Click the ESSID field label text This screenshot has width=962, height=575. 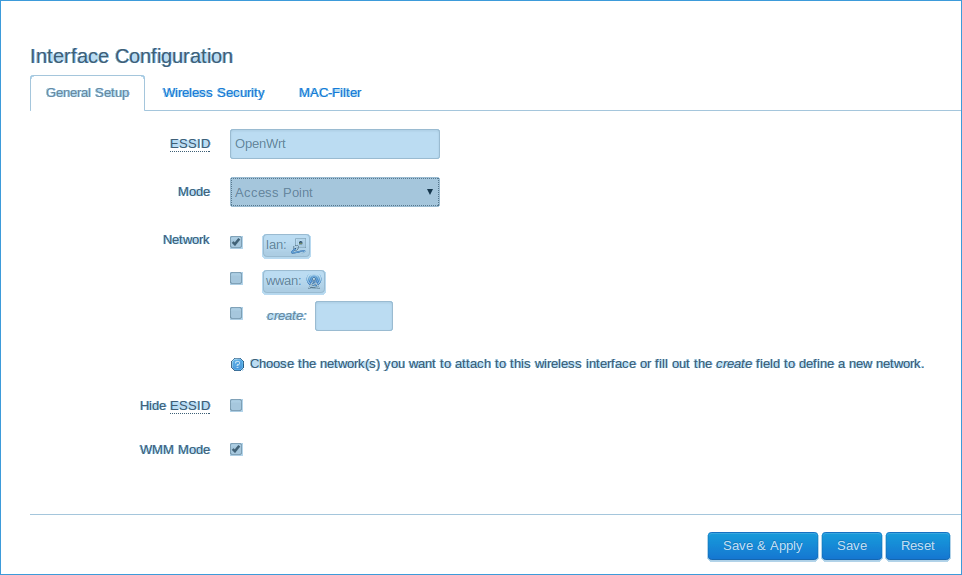tap(190, 144)
